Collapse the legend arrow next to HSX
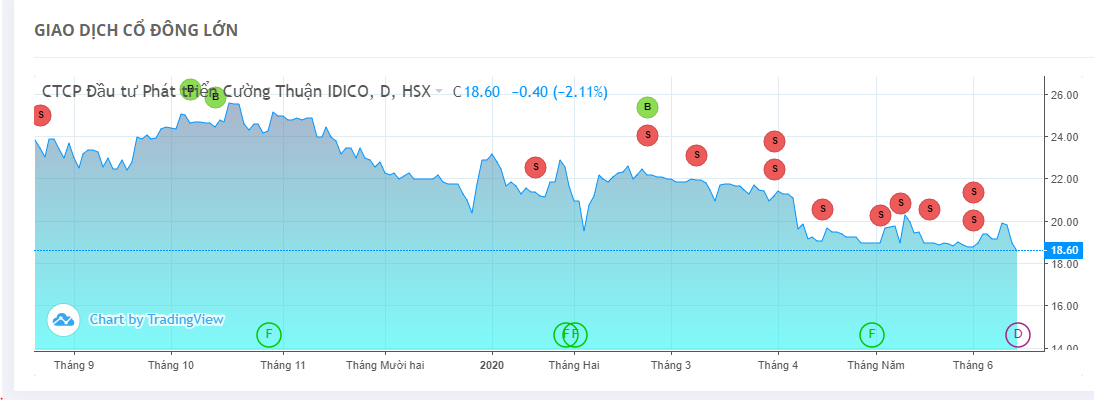1094x400 pixels. tap(439, 92)
